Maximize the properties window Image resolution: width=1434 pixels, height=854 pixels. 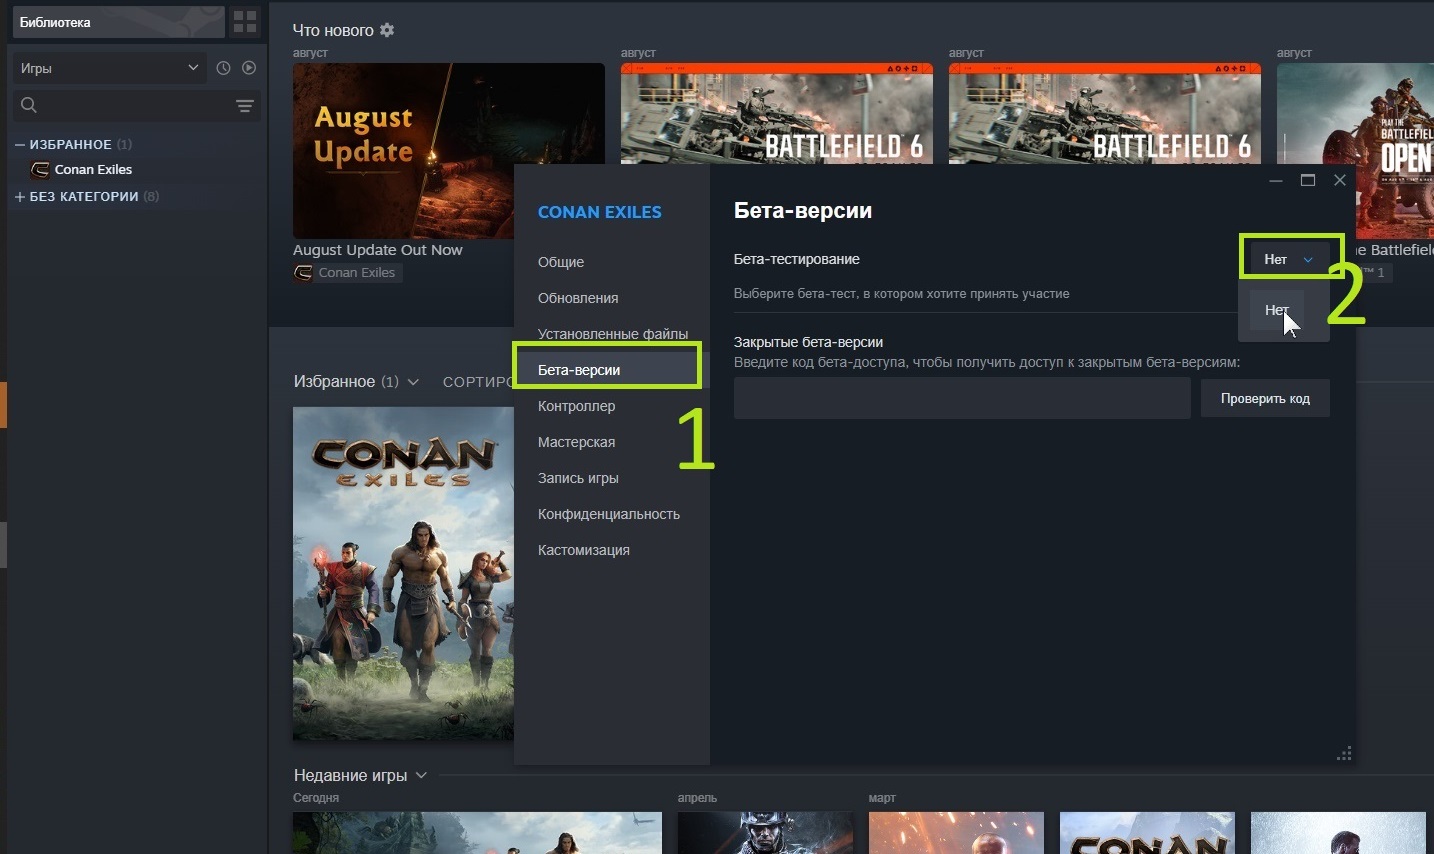1308,180
